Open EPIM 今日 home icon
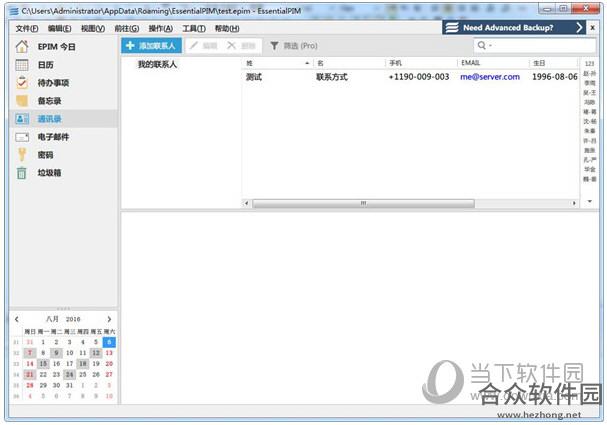Viewport: 607px width, 425px height. click(22, 47)
